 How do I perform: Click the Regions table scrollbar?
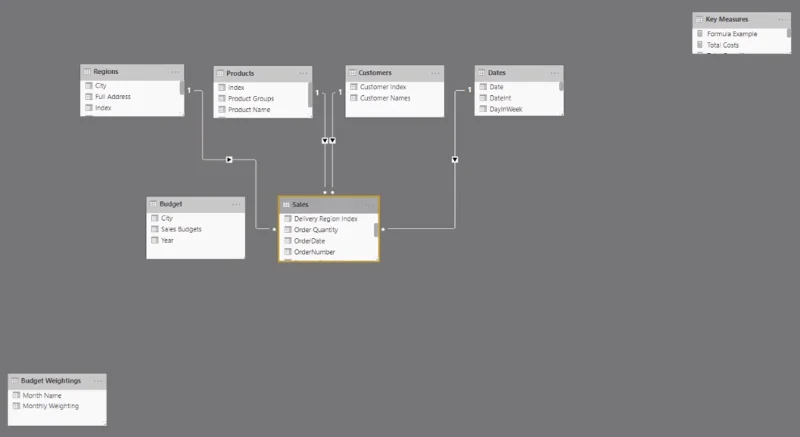click(x=182, y=88)
